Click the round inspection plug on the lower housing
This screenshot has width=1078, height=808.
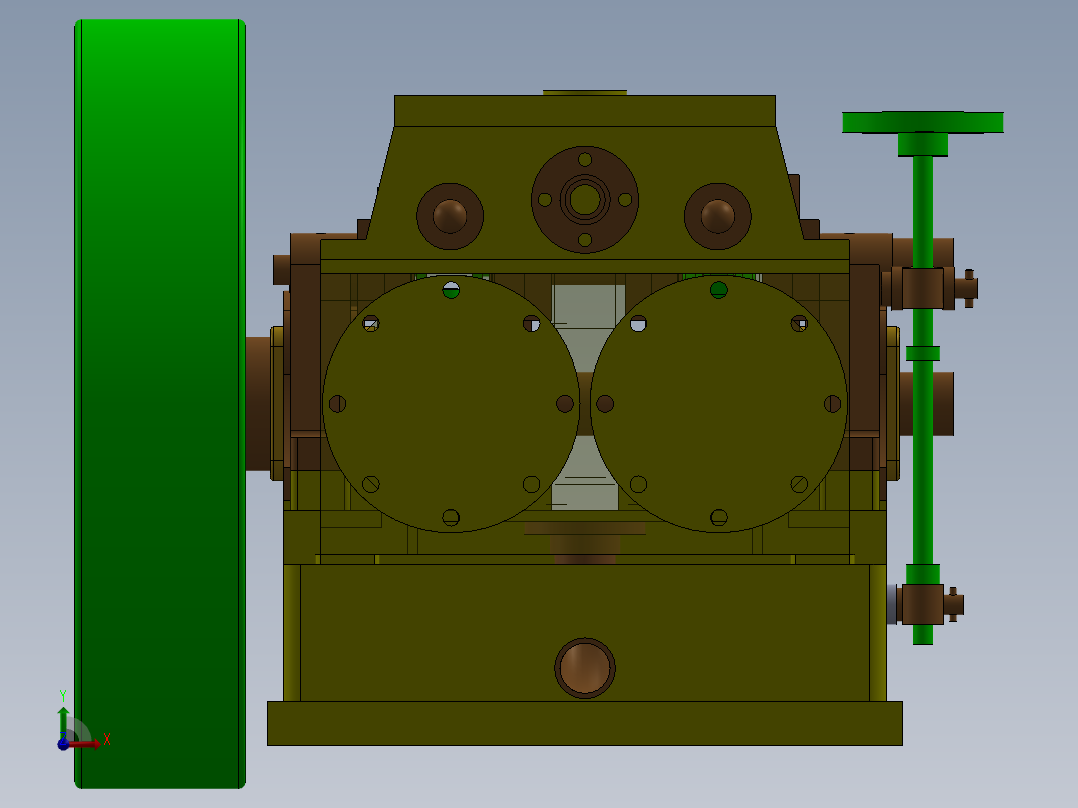point(583,668)
